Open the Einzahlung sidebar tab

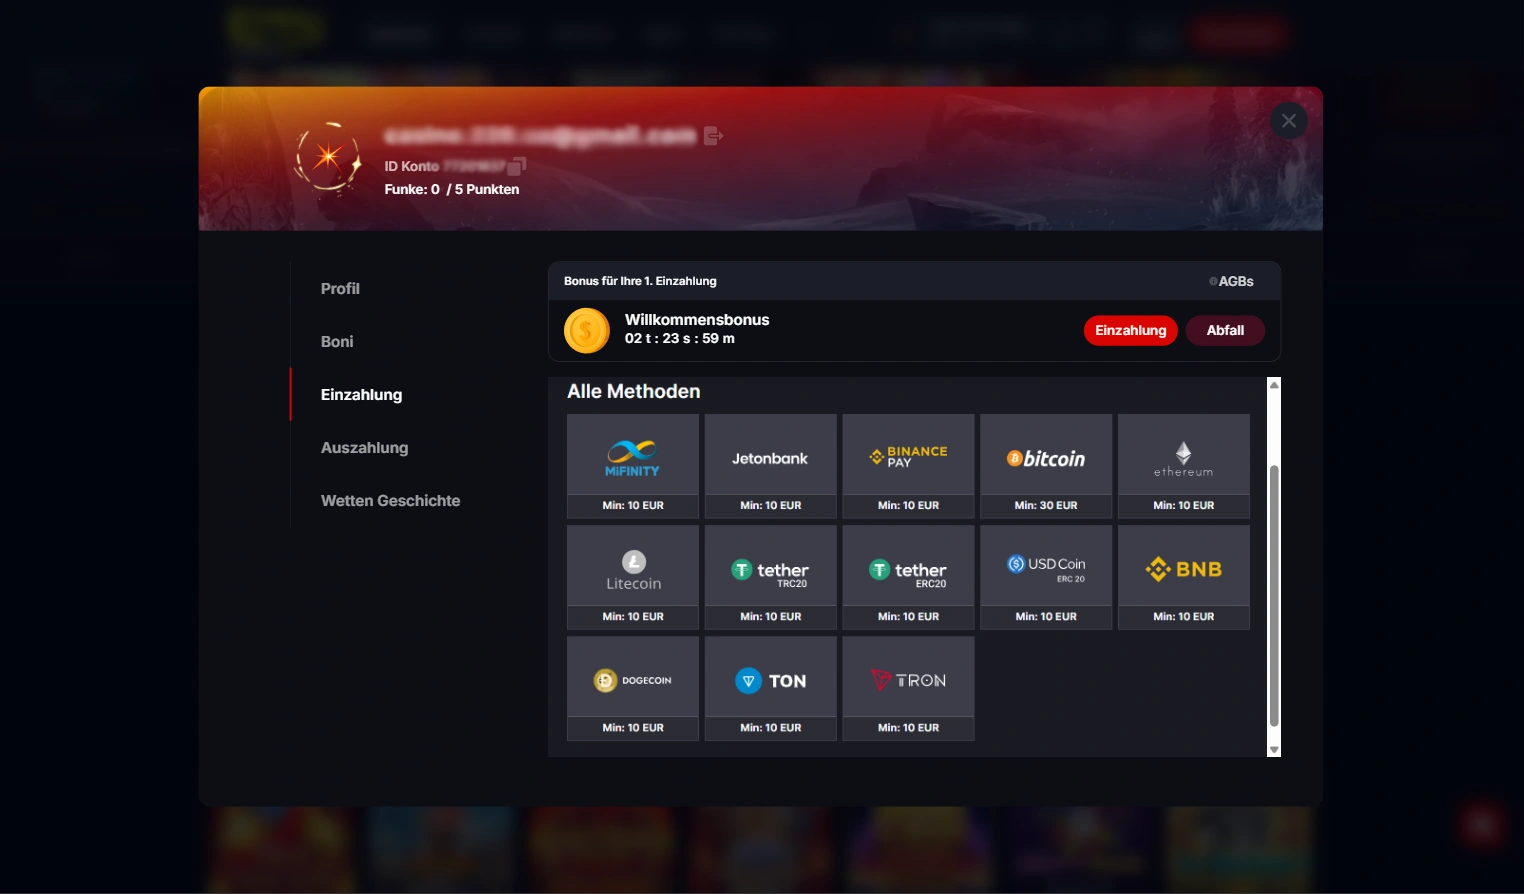click(x=361, y=395)
